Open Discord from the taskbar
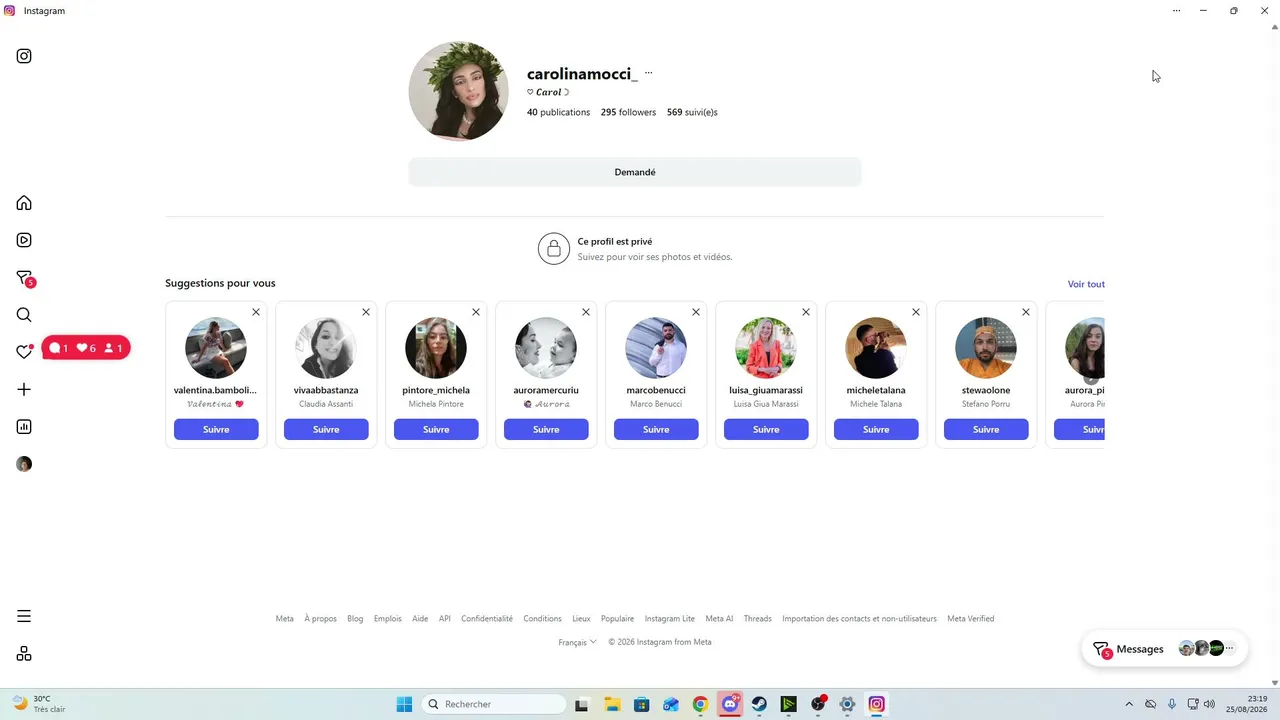1280x720 pixels. (730, 704)
